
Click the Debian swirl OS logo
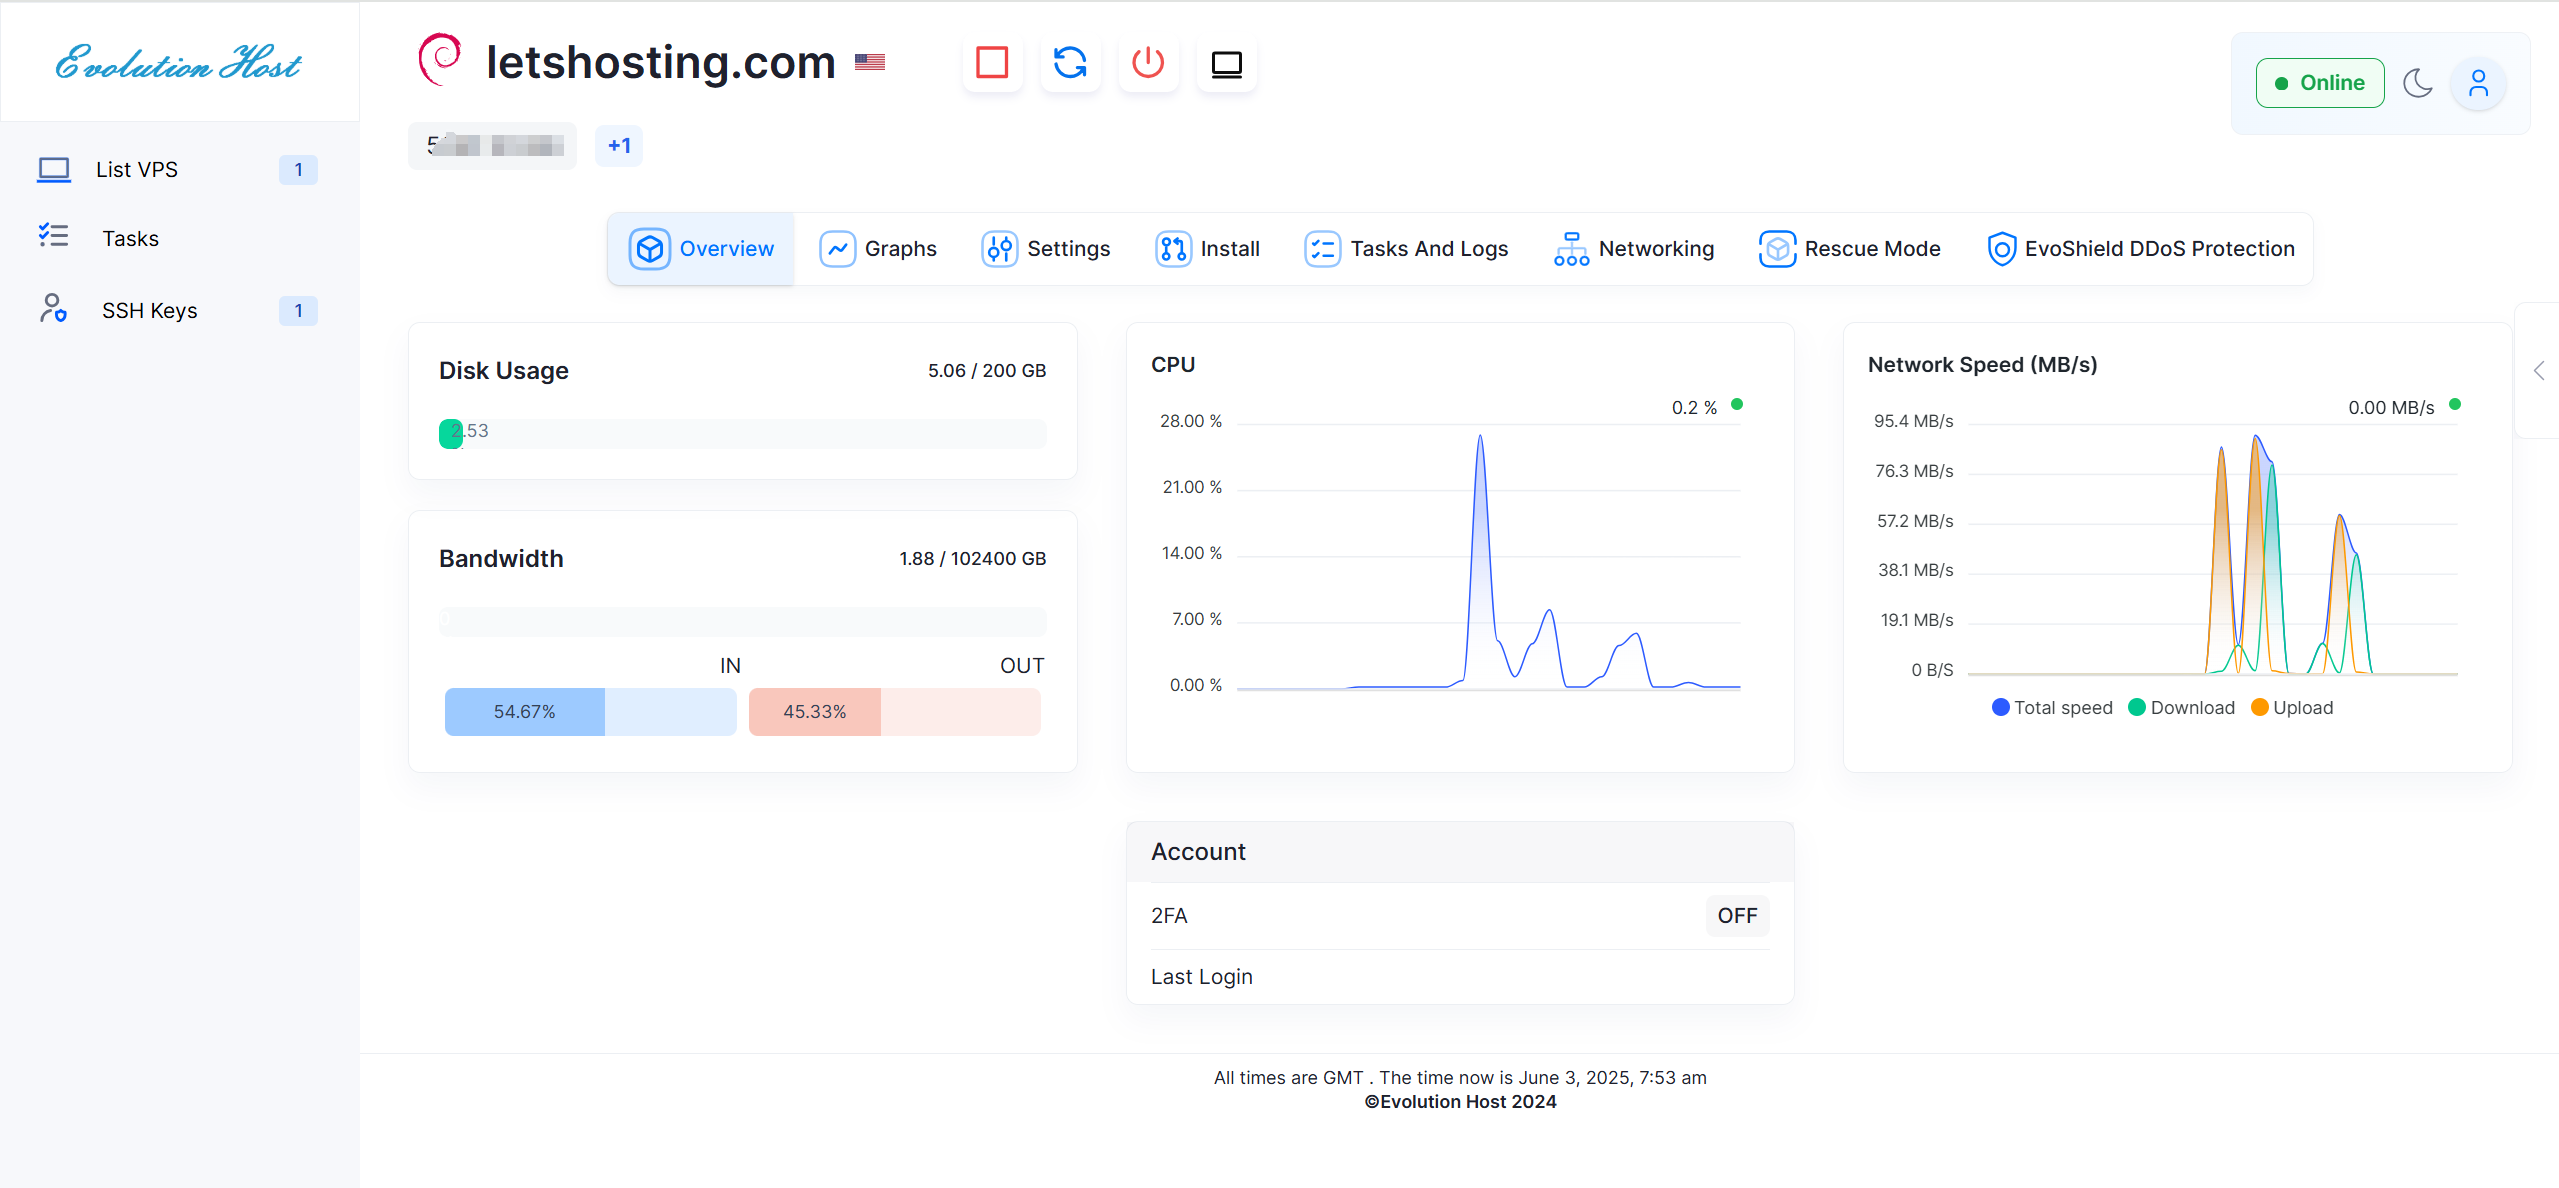(440, 60)
